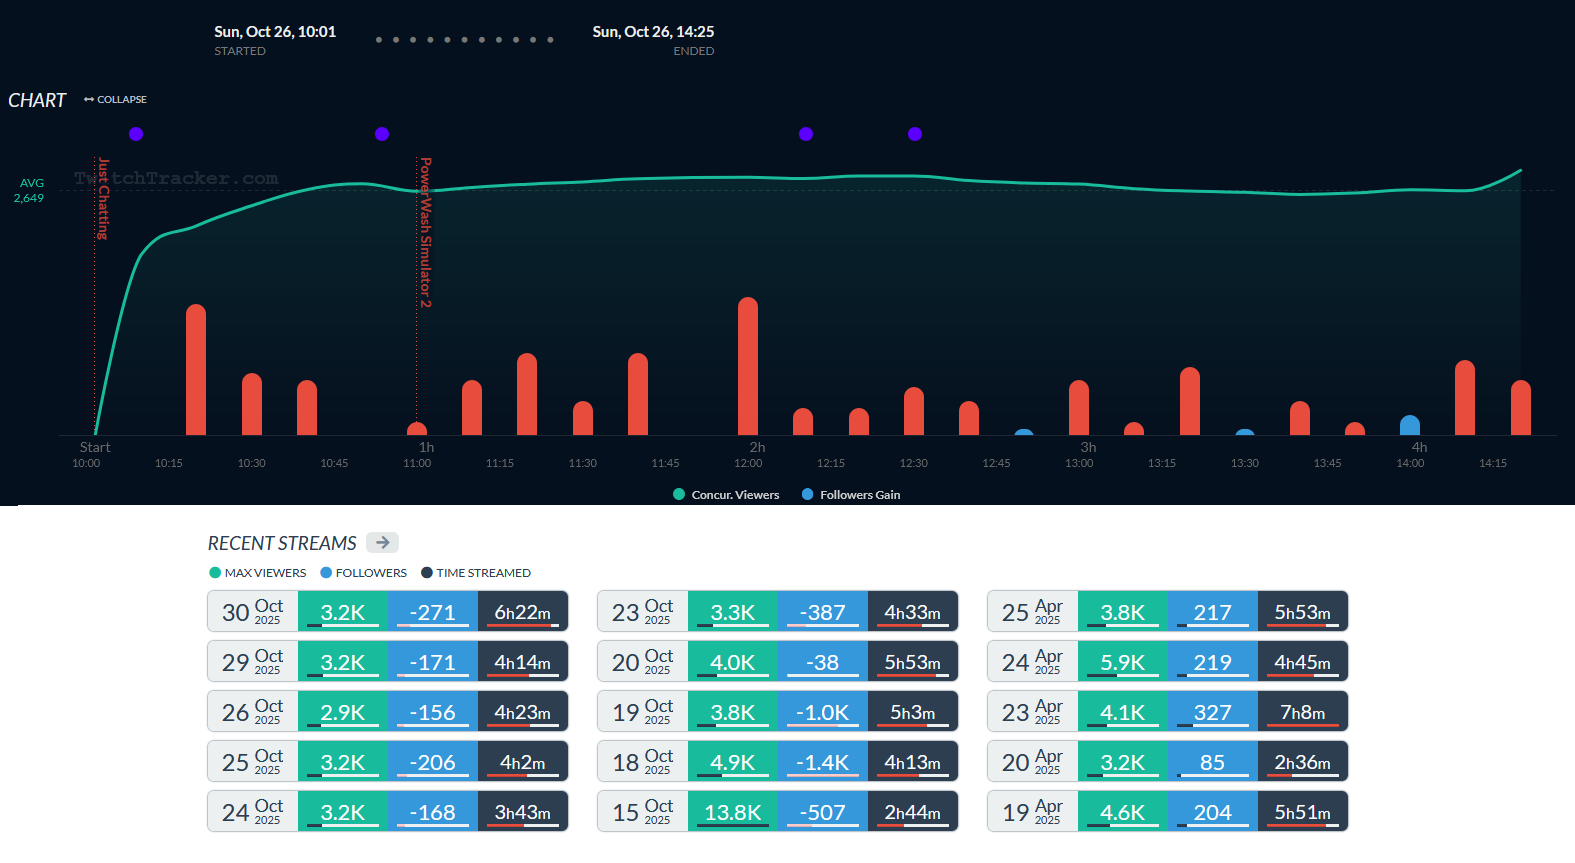Click the Just Chatting category marker

[102, 198]
